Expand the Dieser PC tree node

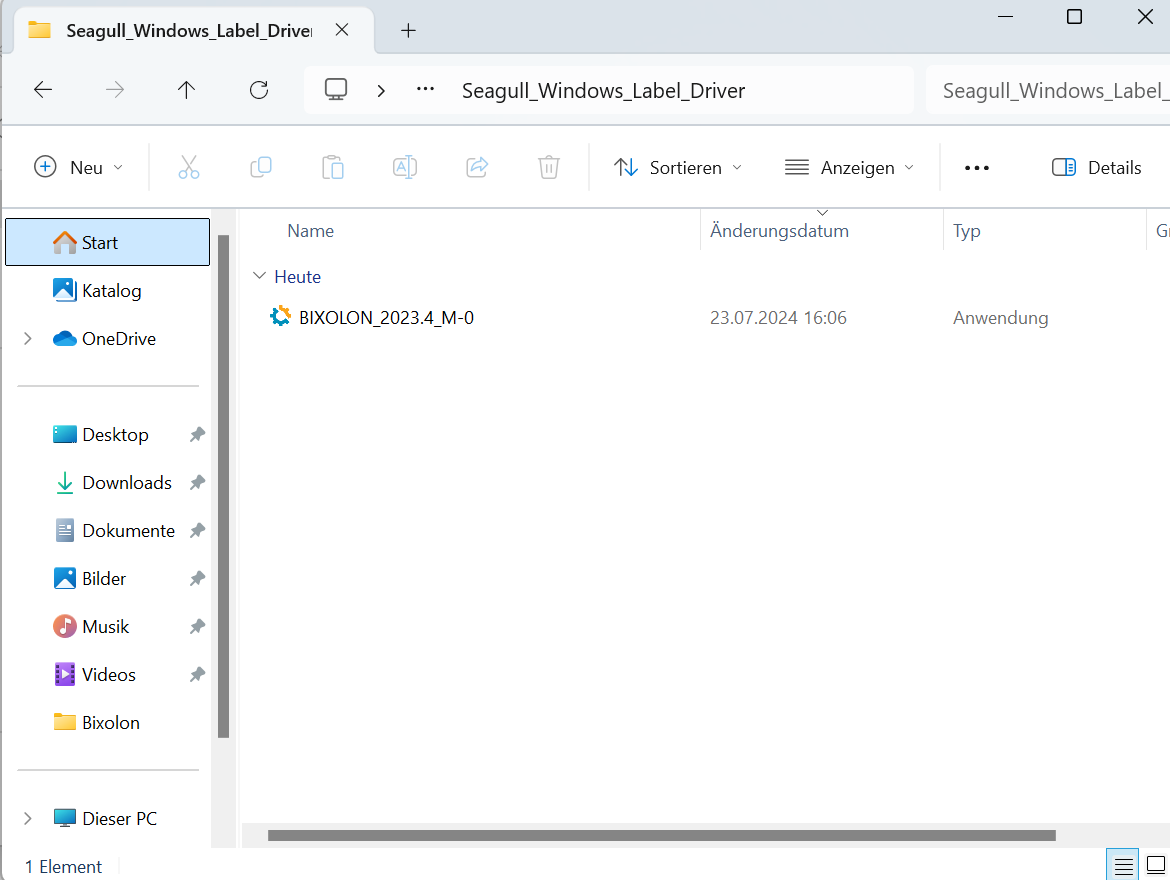pos(28,818)
